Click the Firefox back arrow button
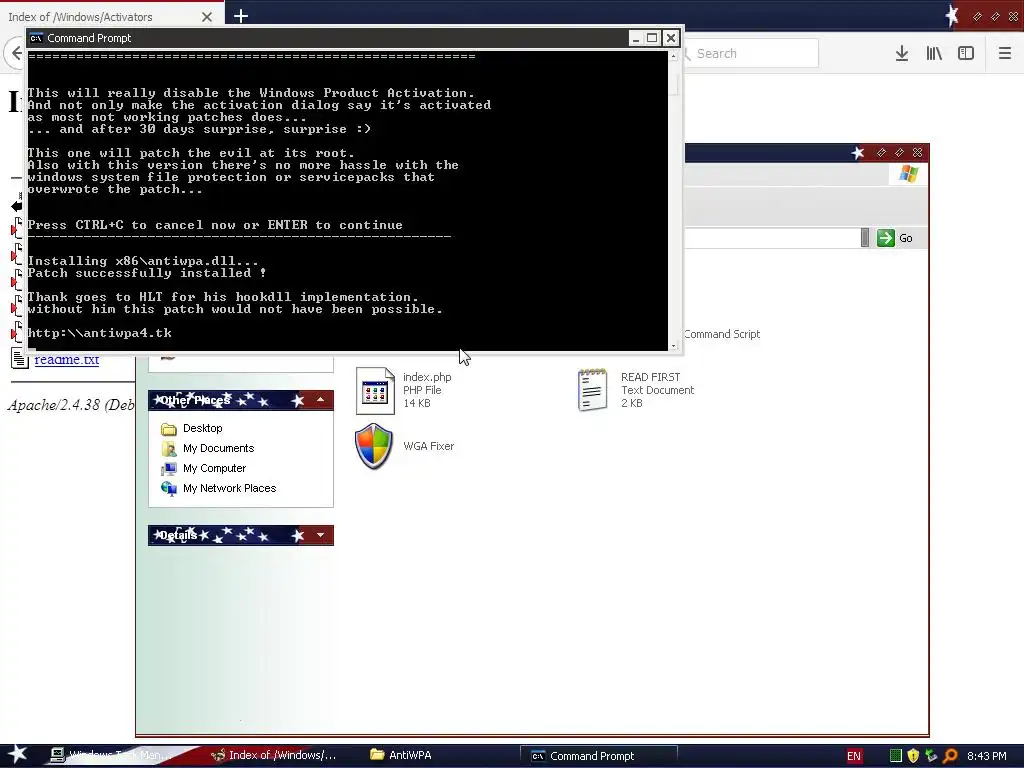The width and height of the screenshot is (1024, 768). (x=16, y=54)
